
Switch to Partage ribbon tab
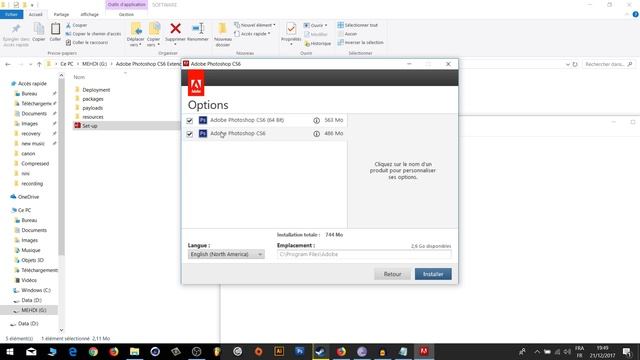click(x=61, y=14)
